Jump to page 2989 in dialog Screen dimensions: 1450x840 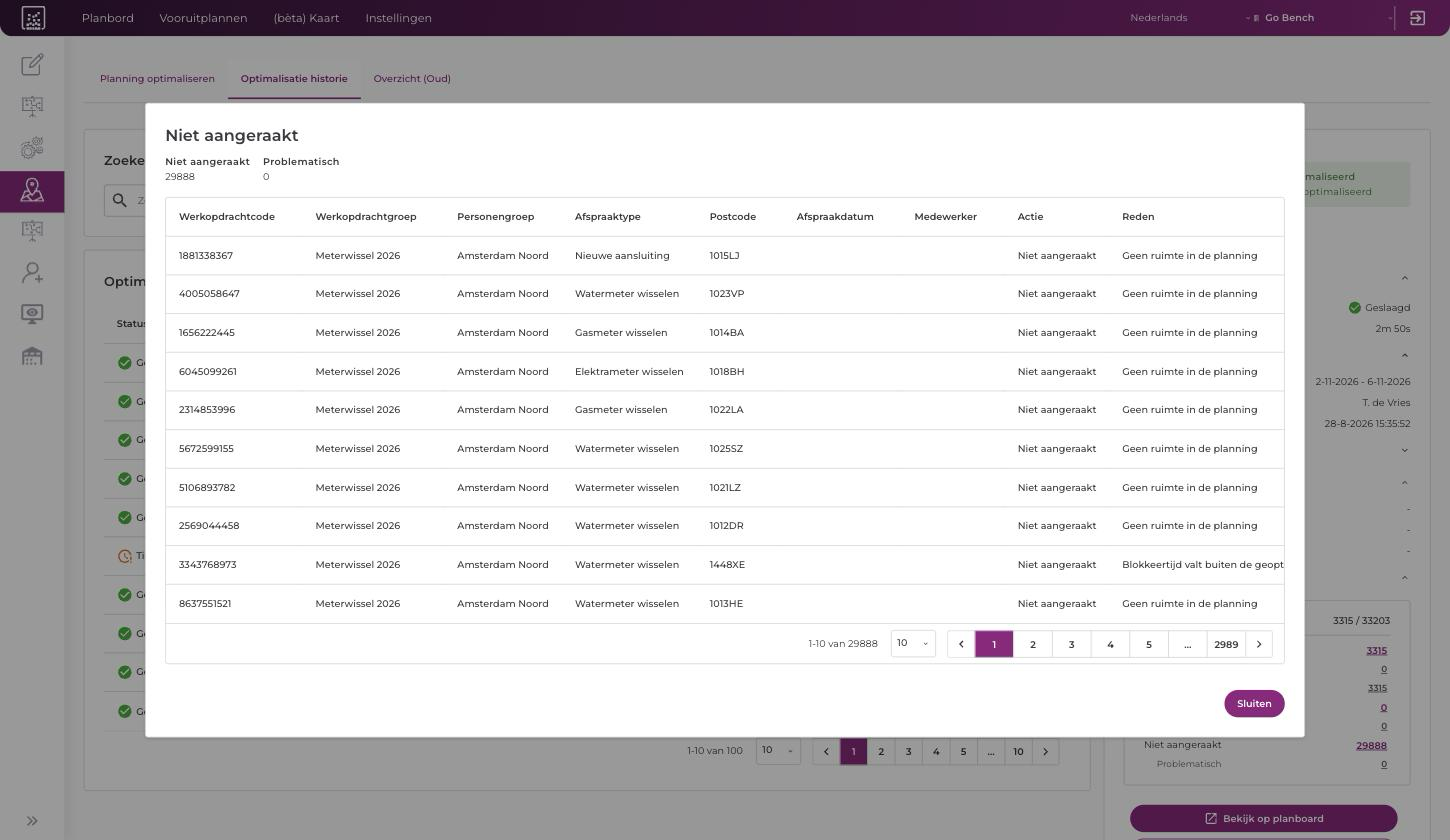click(1226, 644)
